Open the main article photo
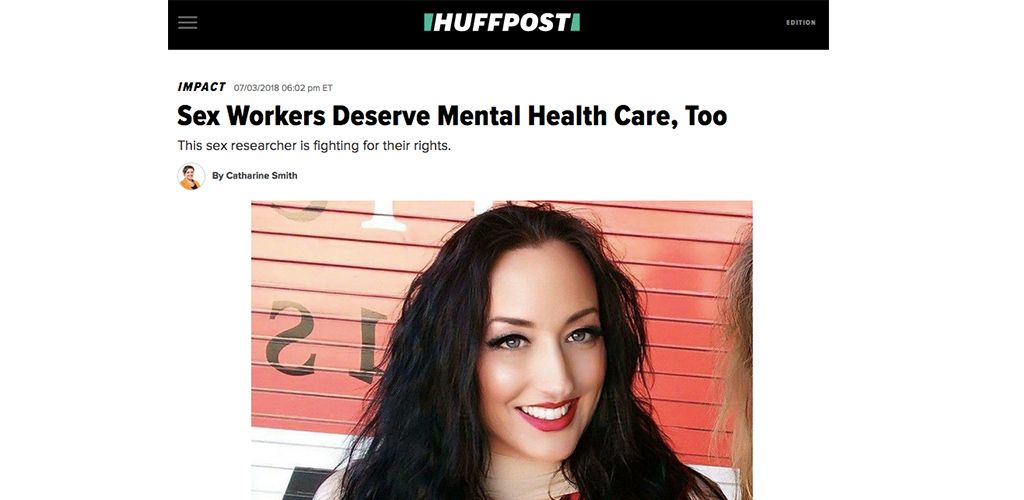The height and width of the screenshot is (500, 1024). pos(502,350)
